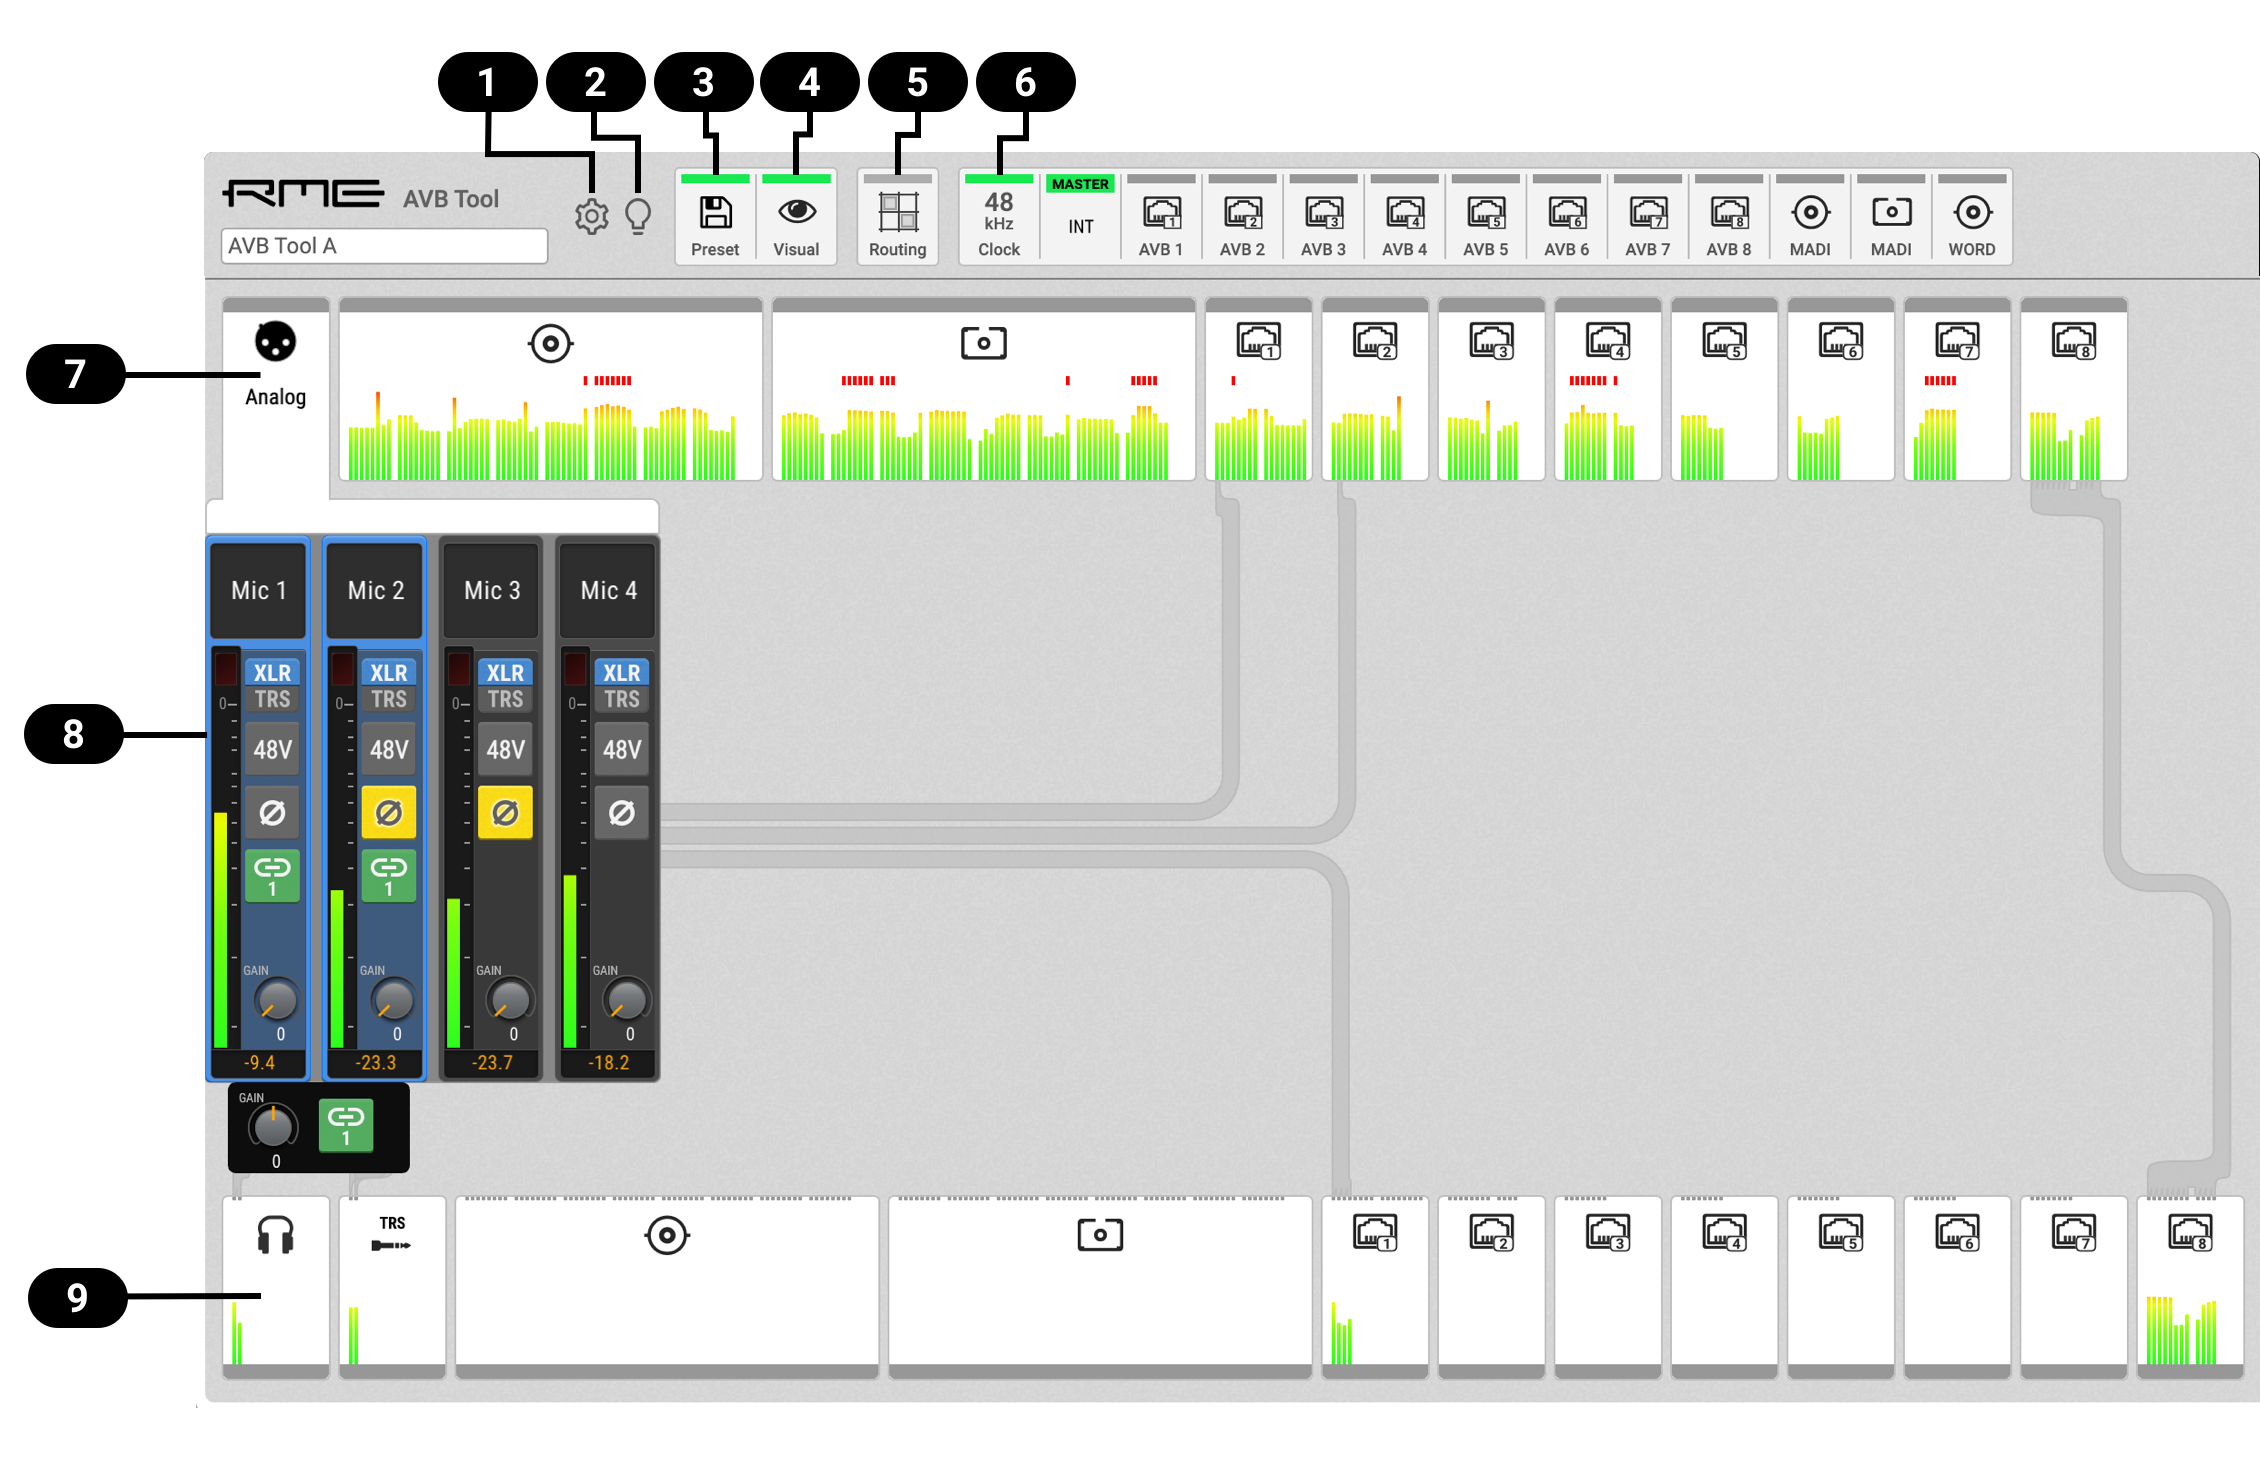This screenshot has height=1476, width=2260.
Task: Select AVB 7 clock source
Action: point(1647,217)
